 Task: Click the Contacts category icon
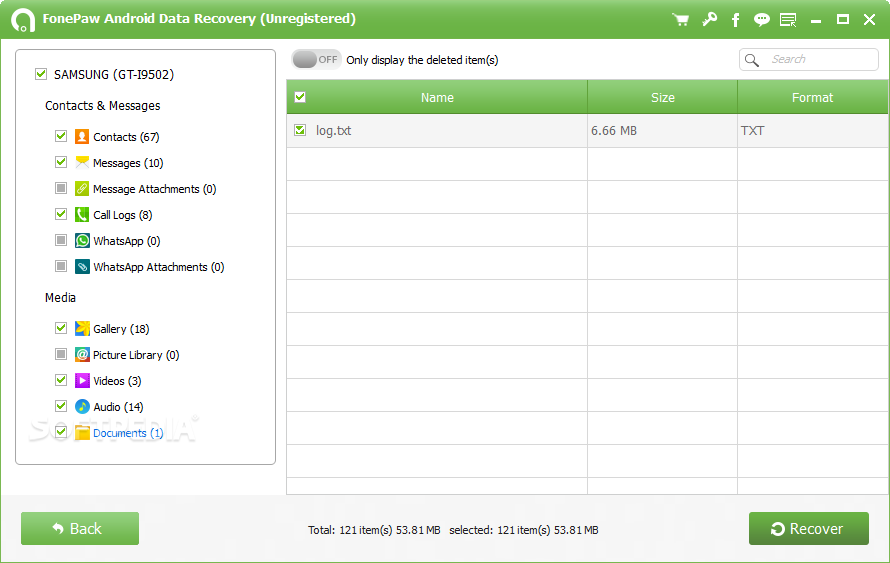pos(82,136)
